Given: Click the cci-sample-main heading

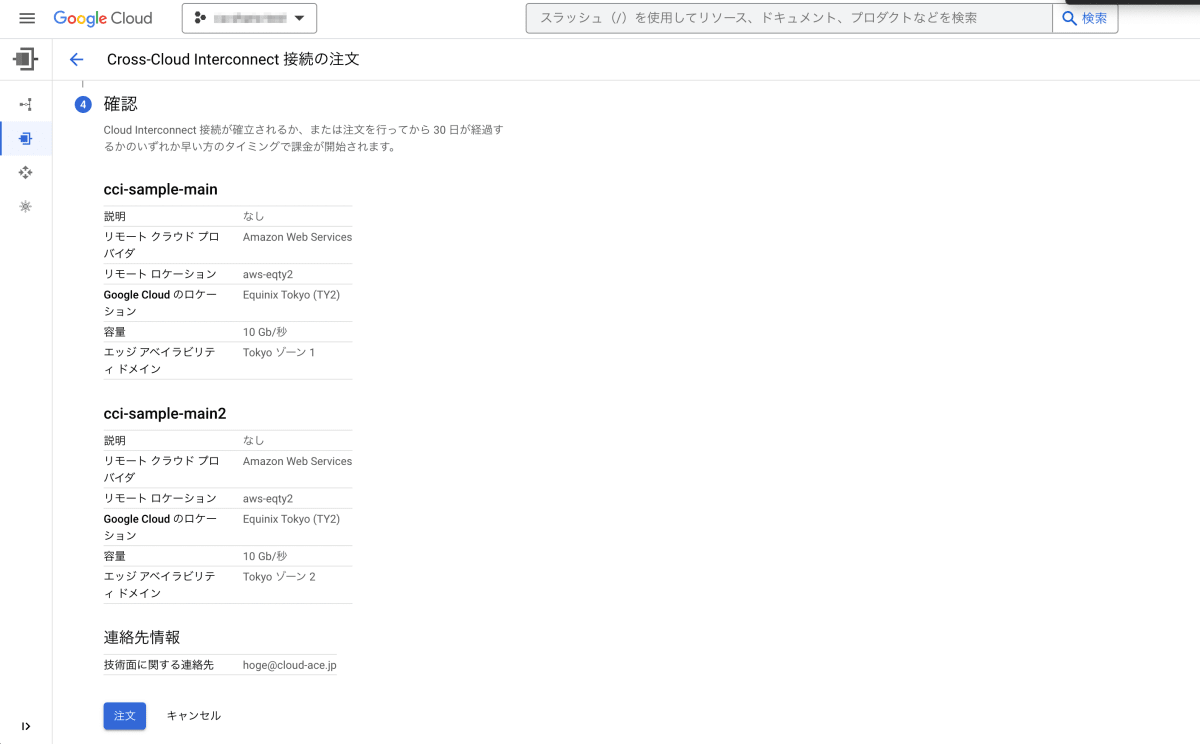Looking at the screenshot, I should pyautogui.click(x=161, y=189).
